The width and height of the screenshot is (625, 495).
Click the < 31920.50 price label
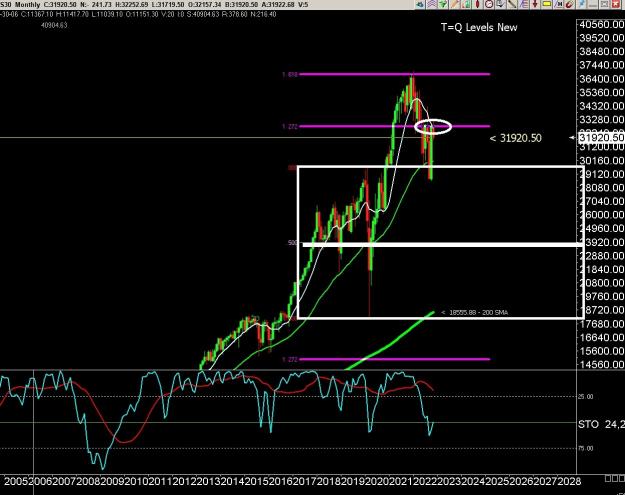(x=516, y=138)
